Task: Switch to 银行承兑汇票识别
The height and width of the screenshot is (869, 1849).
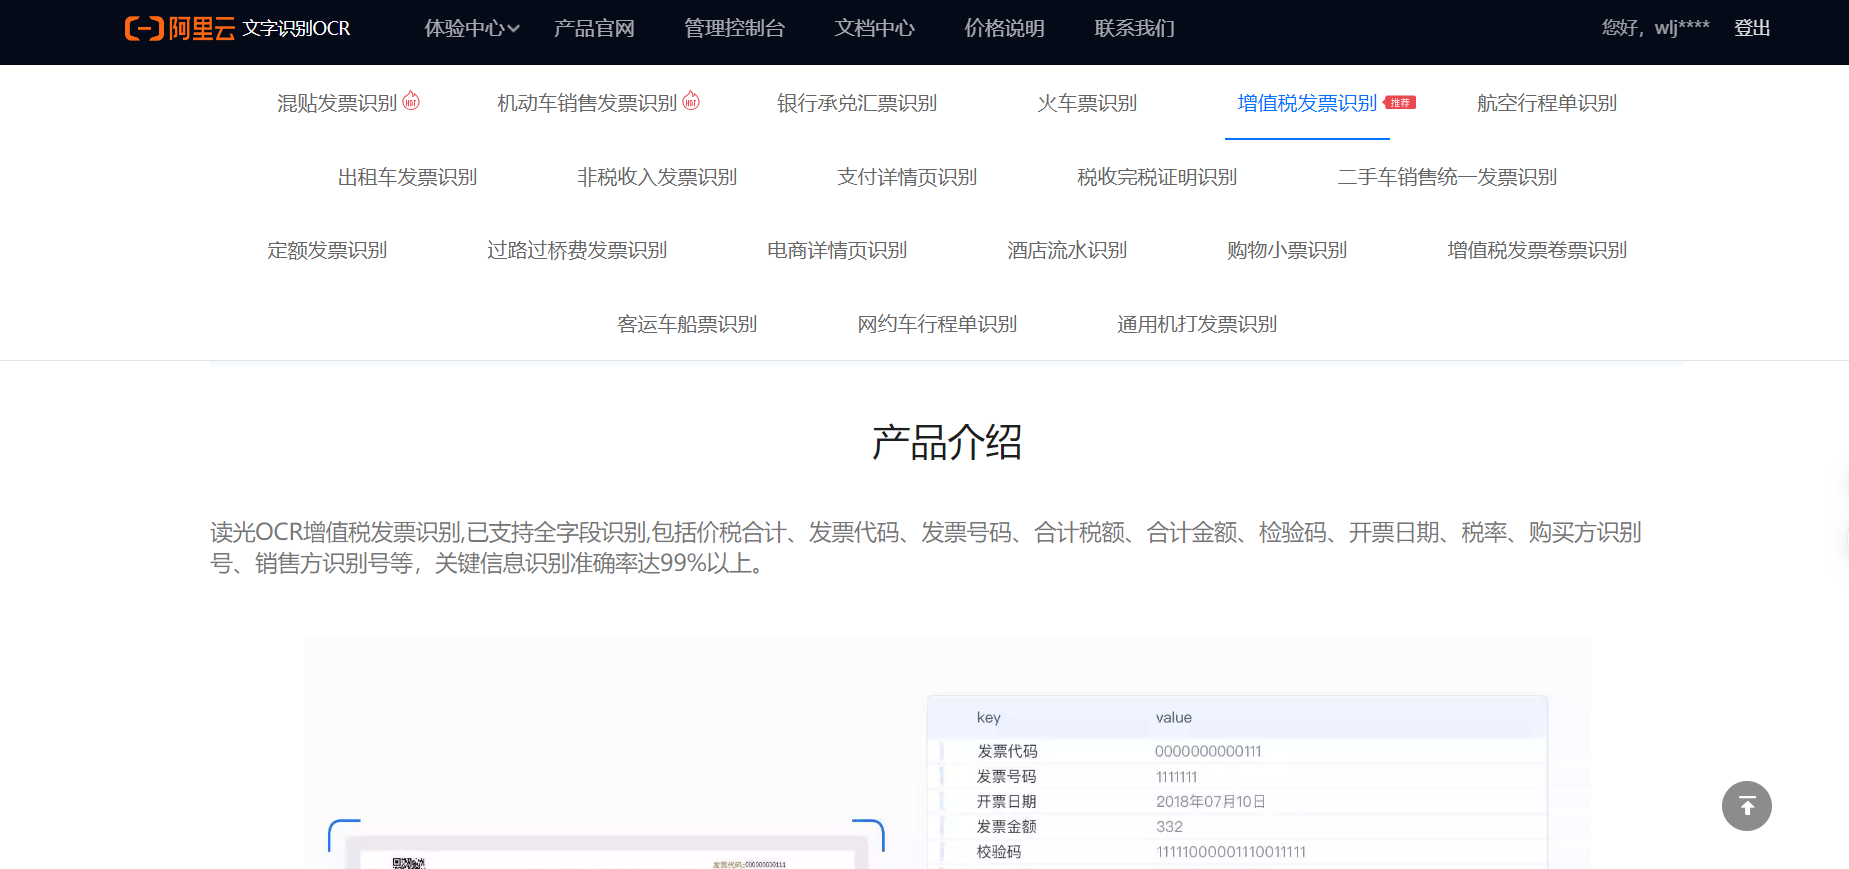Action: [x=857, y=103]
